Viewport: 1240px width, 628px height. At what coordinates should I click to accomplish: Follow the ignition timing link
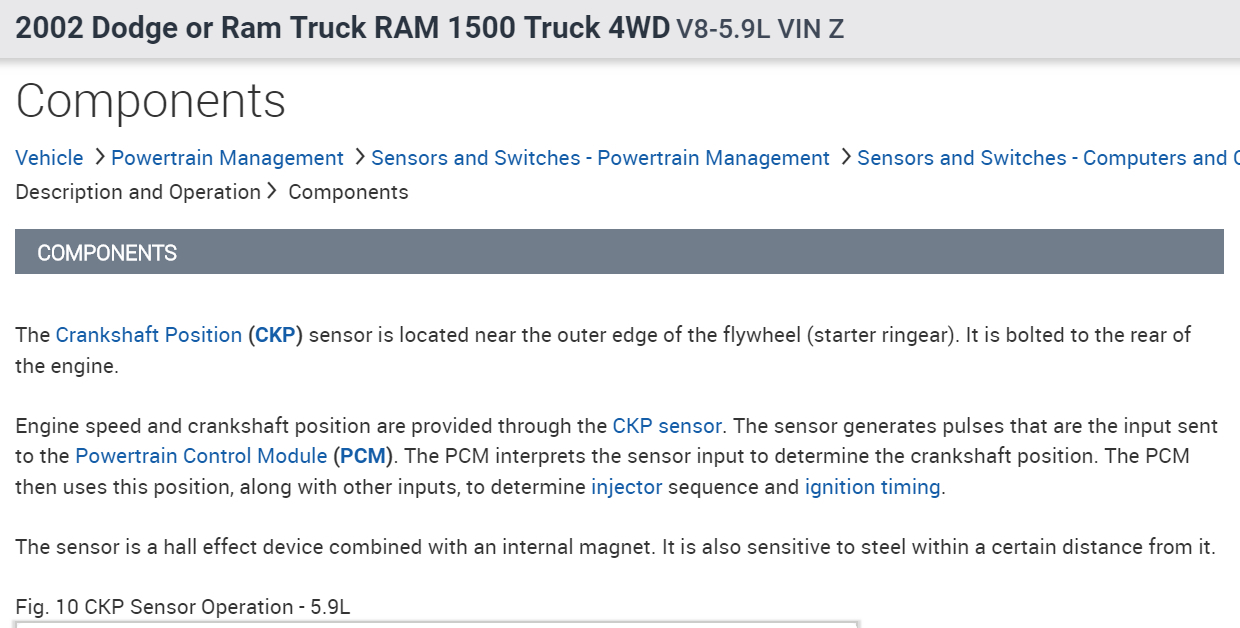[872, 487]
